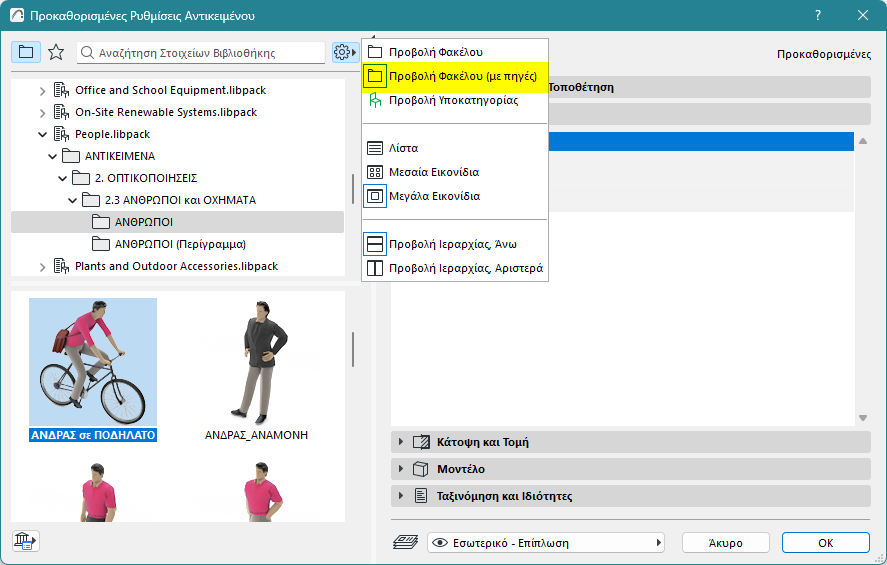
Task: Select ΑΝΔΡΑΣ_ΑΝΑΜΟΝΗ thumbnail
Action: pos(256,370)
